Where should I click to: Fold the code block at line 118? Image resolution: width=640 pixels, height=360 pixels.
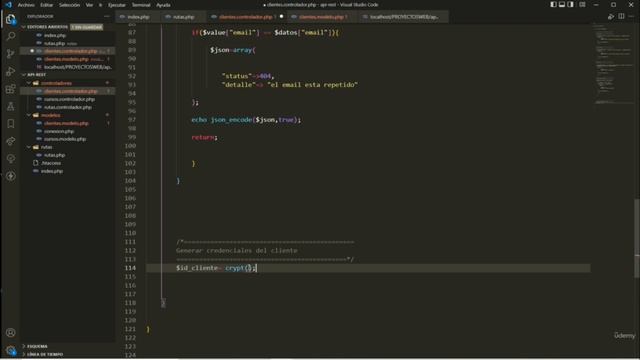[163, 303]
